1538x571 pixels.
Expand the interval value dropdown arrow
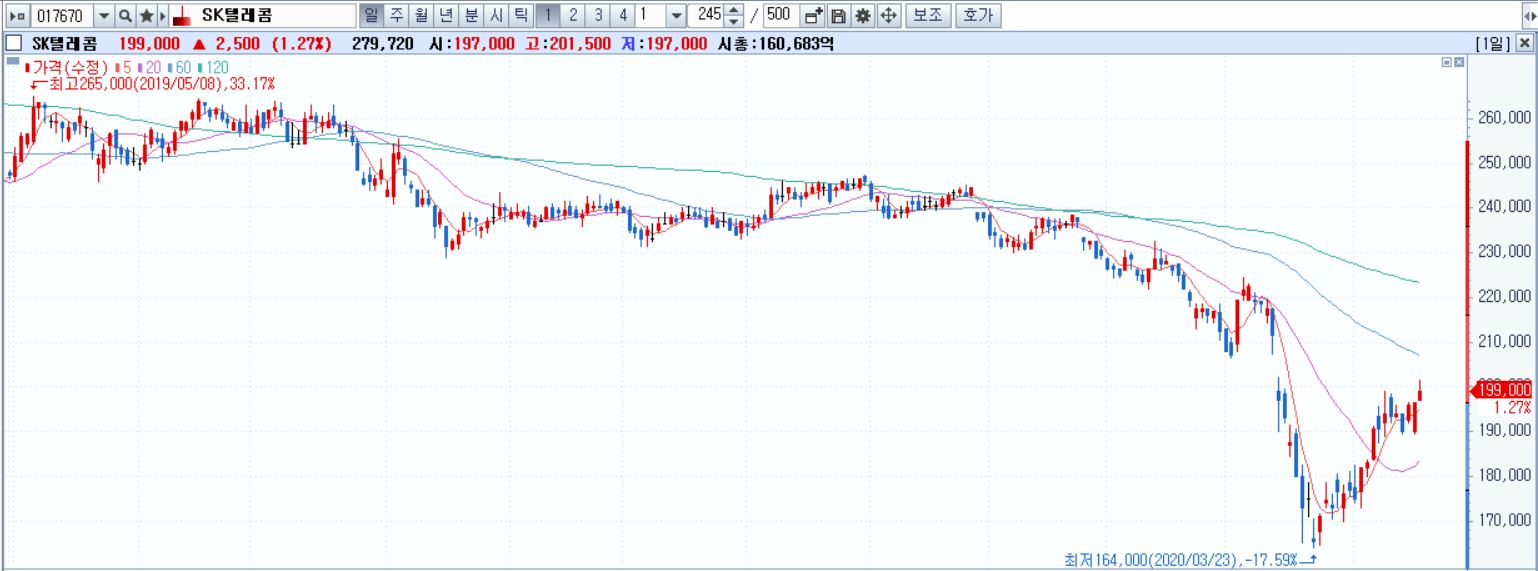tap(676, 16)
